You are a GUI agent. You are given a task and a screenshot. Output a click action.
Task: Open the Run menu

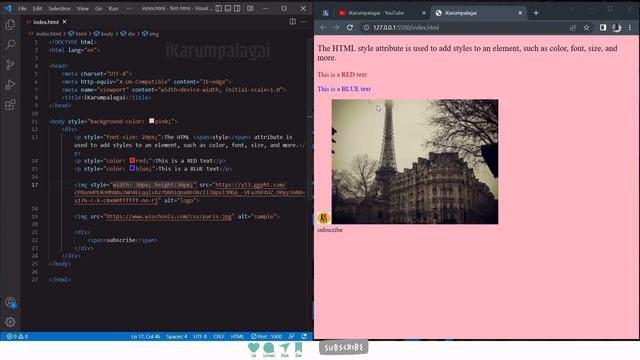pyautogui.click(x=113, y=8)
